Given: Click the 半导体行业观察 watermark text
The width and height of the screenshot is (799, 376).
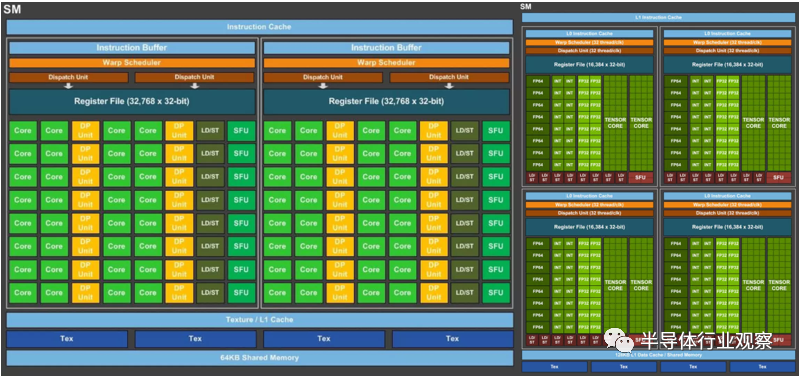Looking at the screenshot, I should point(706,341).
